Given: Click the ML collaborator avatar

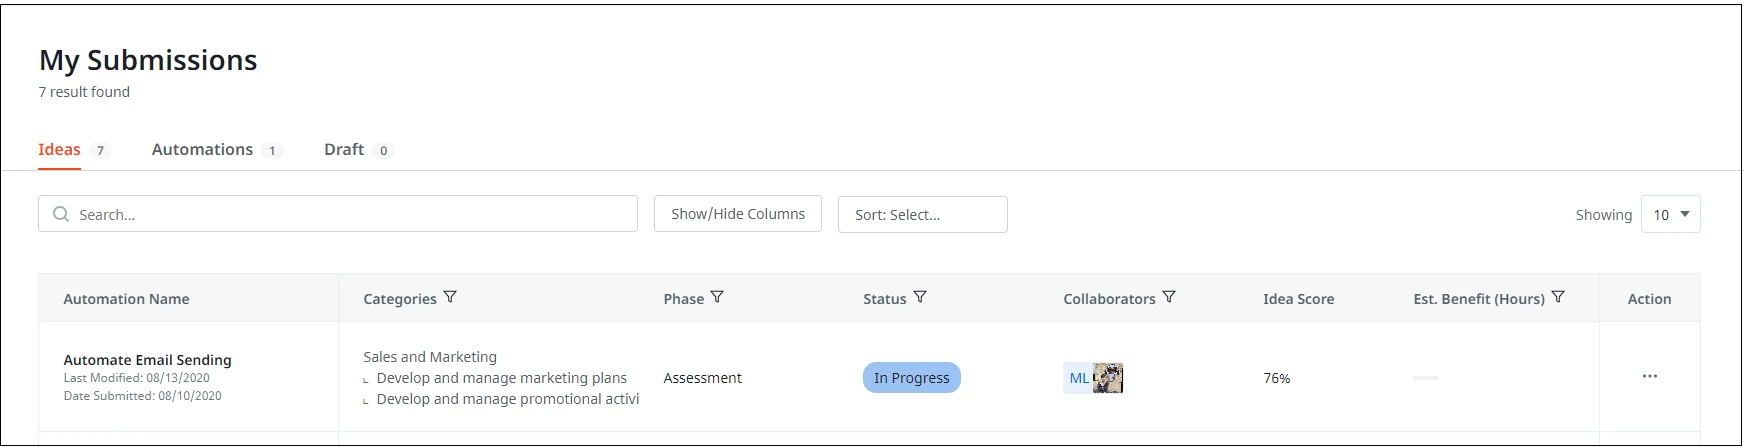Looking at the screenshot, I should [1078, 378].
